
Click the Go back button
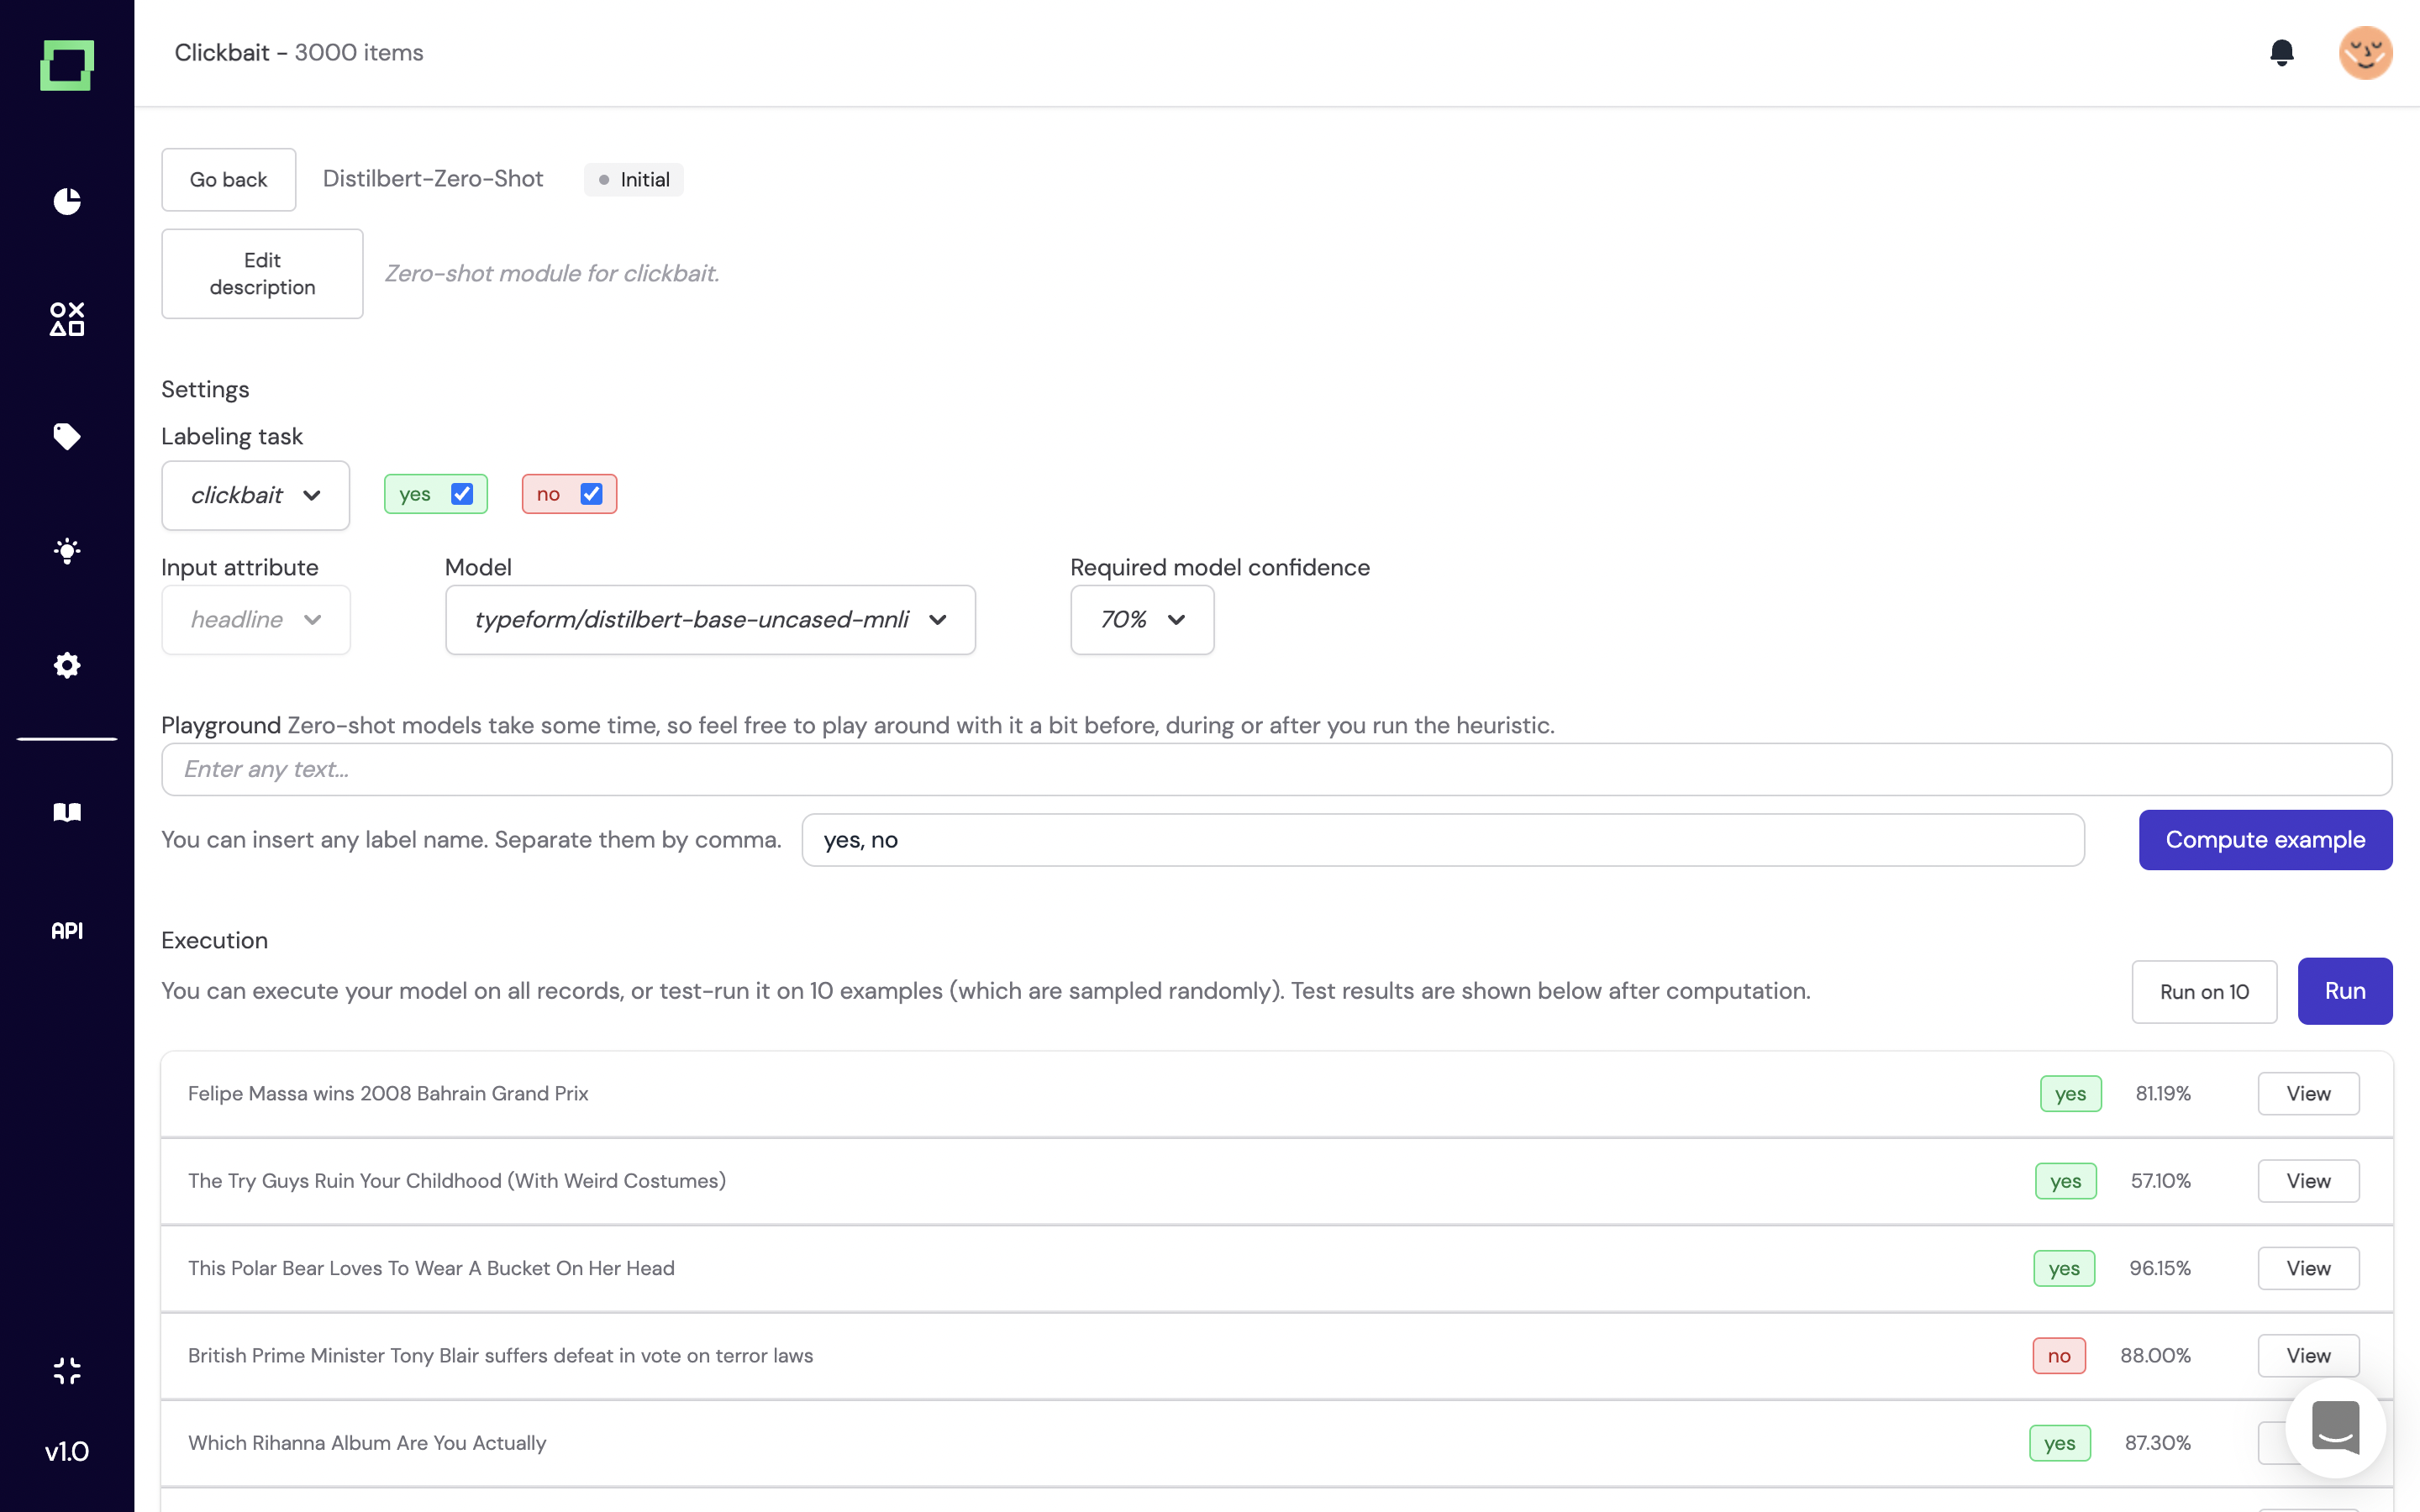(228, 180)
